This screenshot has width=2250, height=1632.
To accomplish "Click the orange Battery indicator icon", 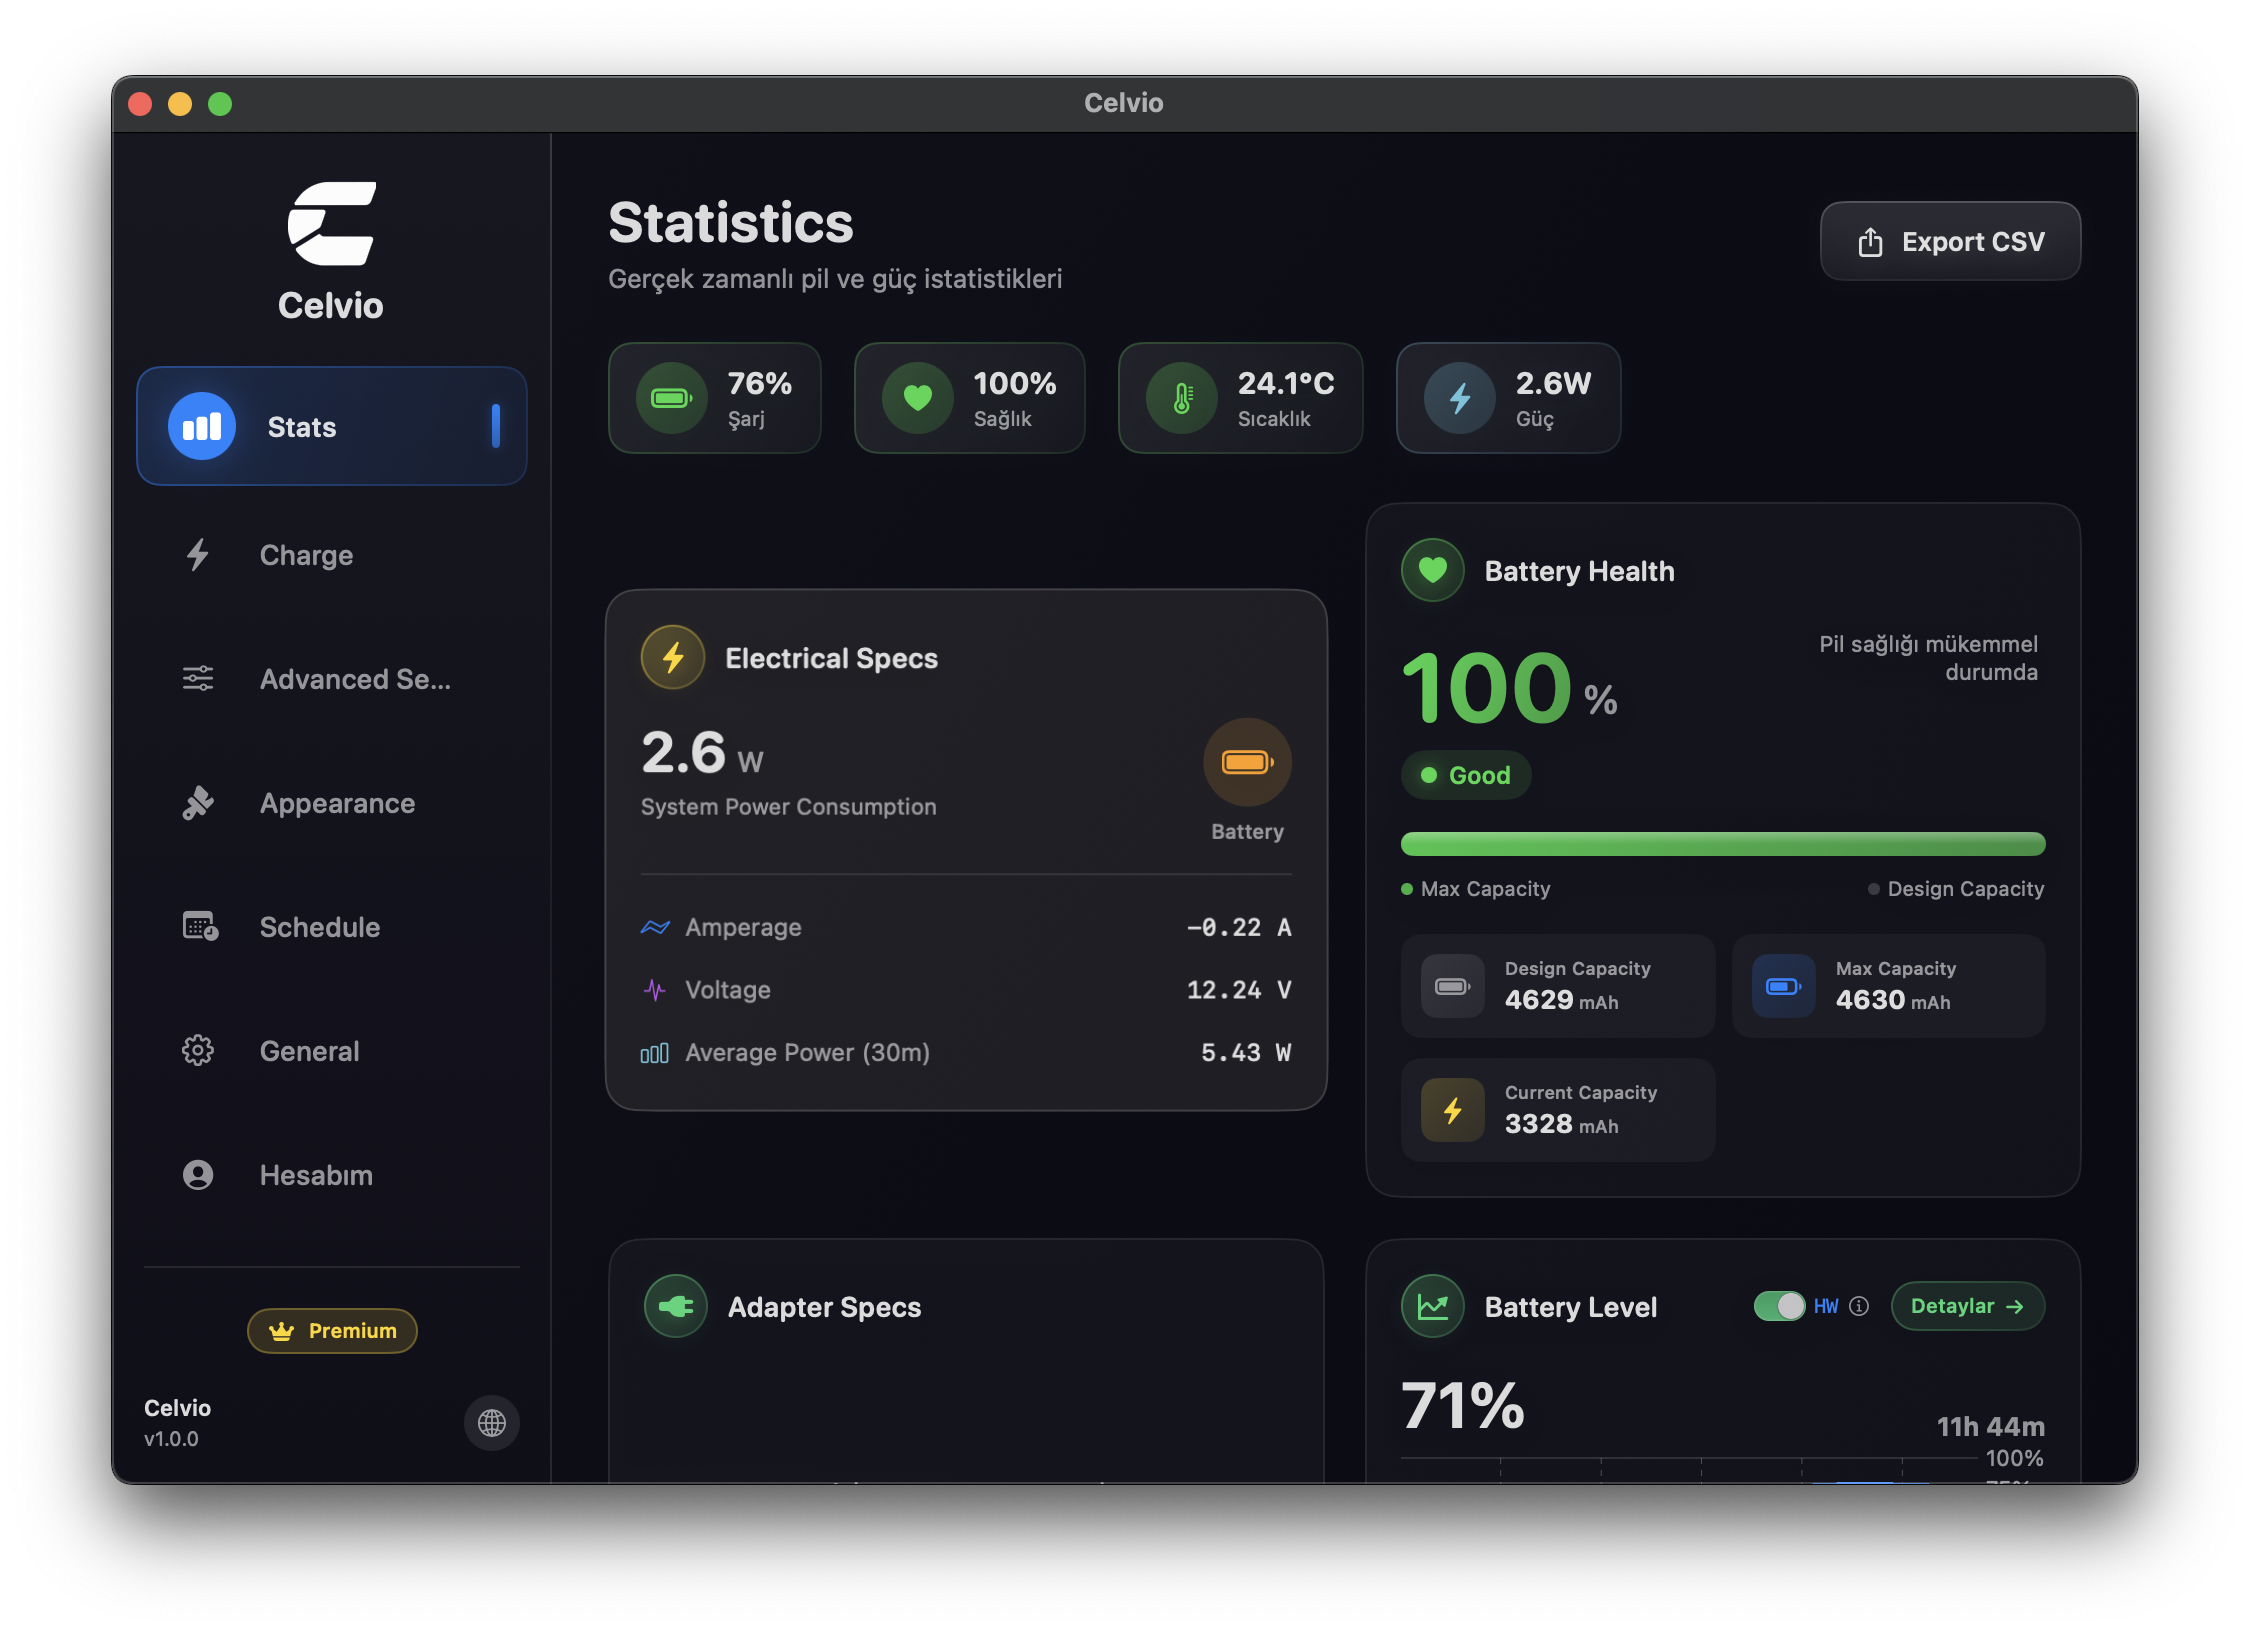I will (1246, 761).
